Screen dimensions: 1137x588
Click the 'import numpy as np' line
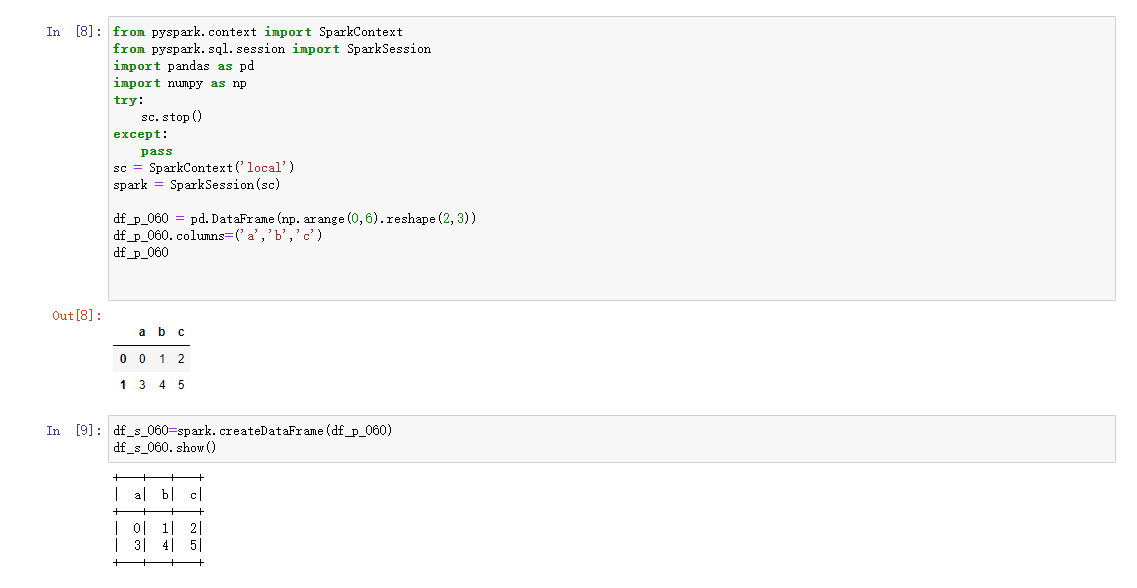[180, 83]
